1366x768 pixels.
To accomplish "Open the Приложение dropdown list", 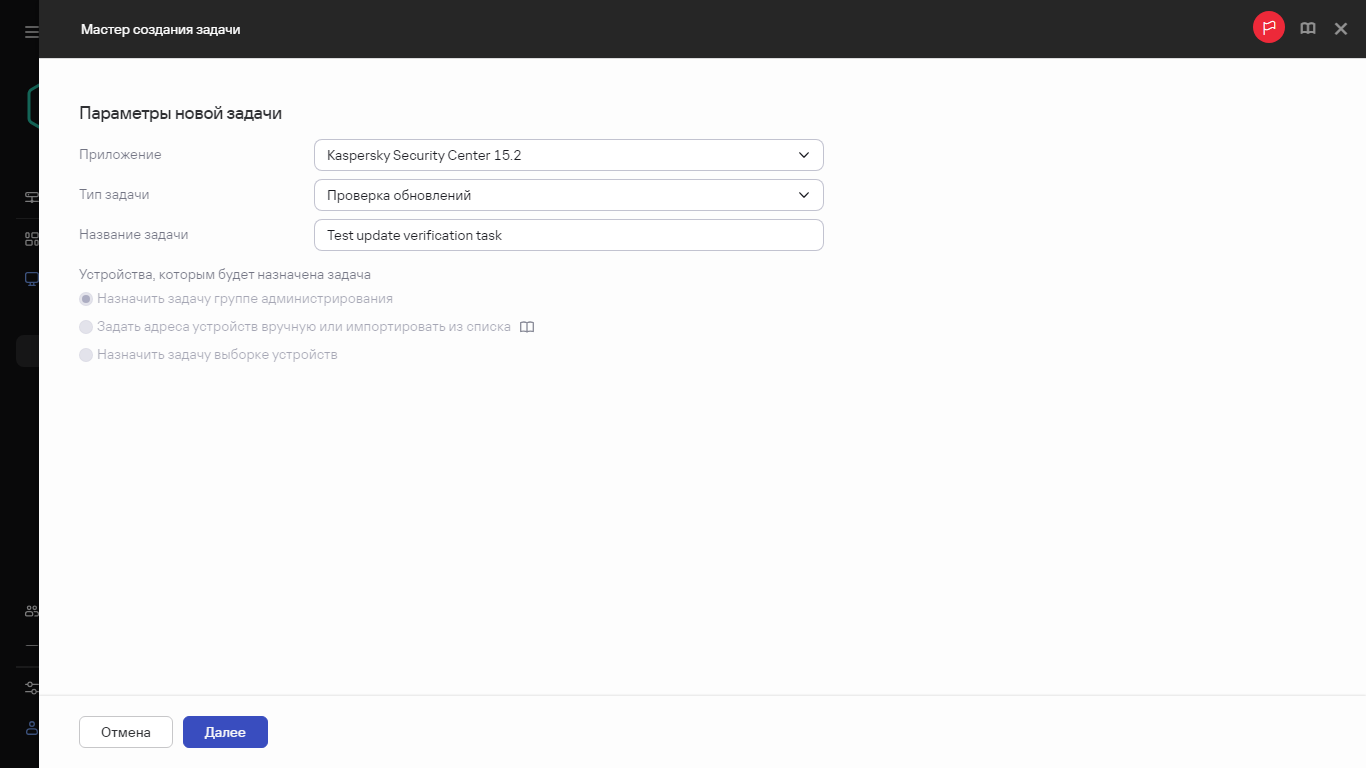I will (568, 156).
